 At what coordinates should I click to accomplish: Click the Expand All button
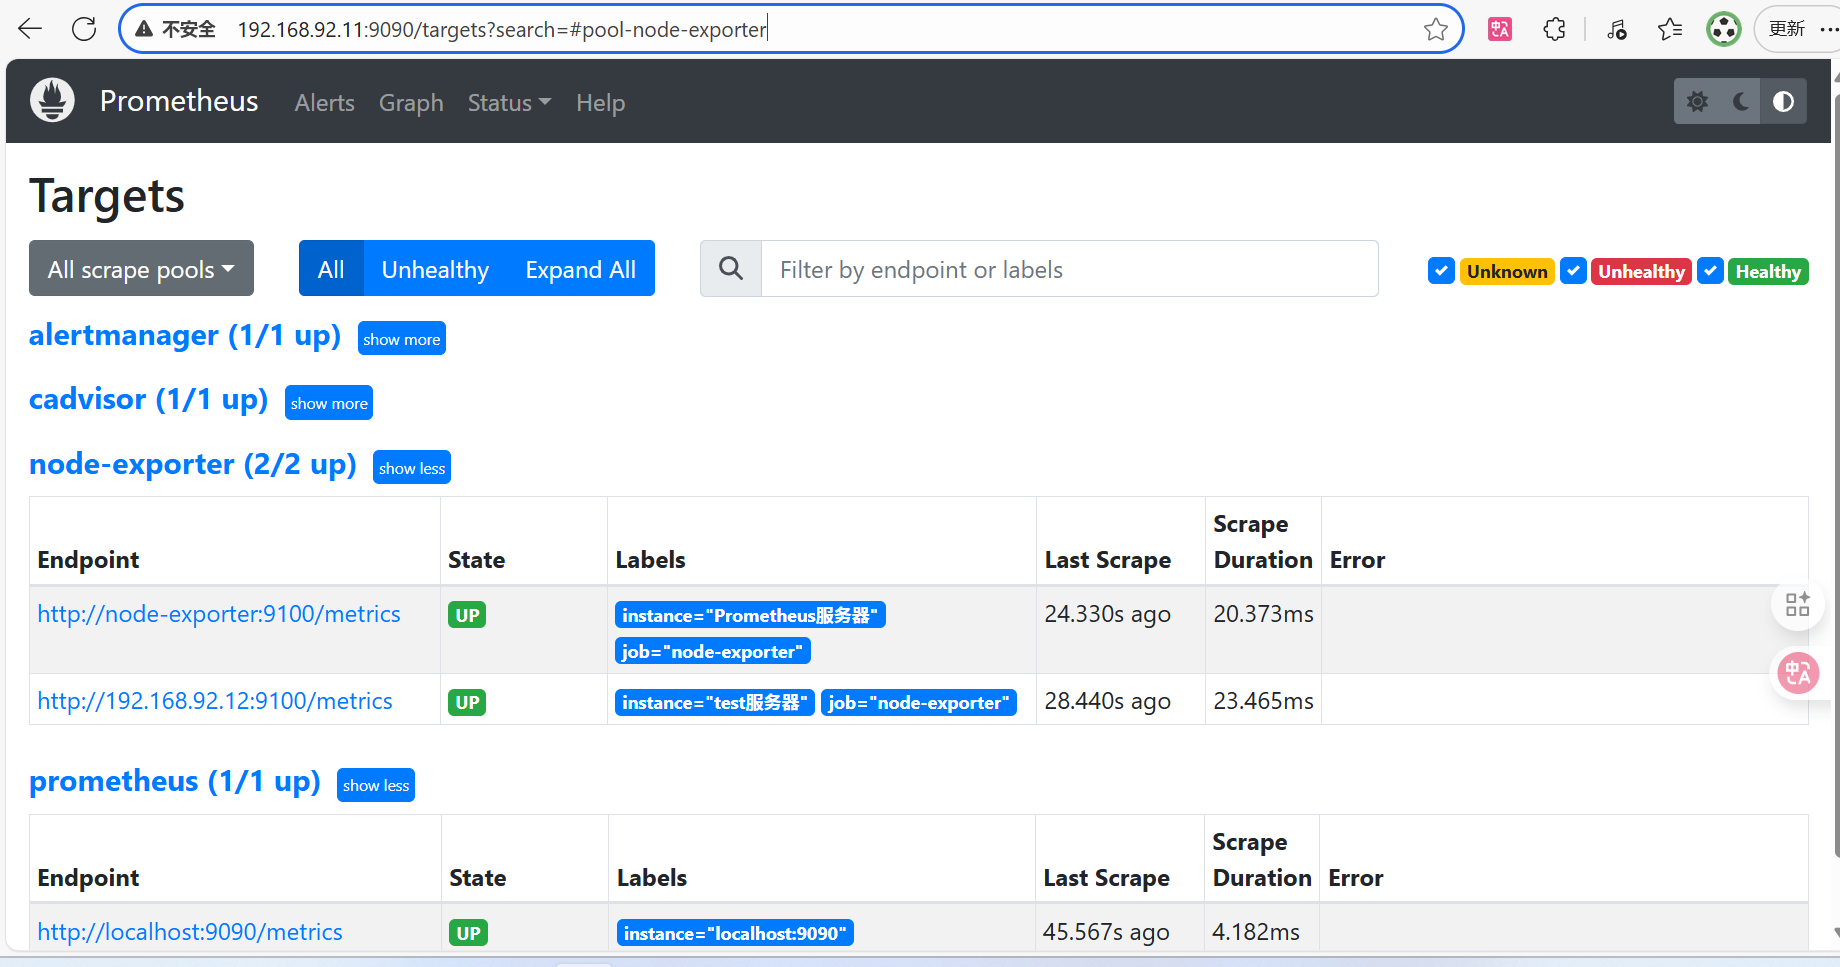pyautogui.click(x=580, y=268)
